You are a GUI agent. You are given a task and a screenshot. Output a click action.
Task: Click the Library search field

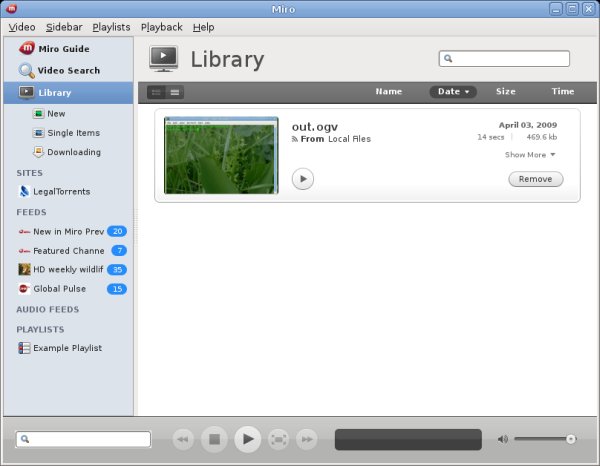[504, 59]
